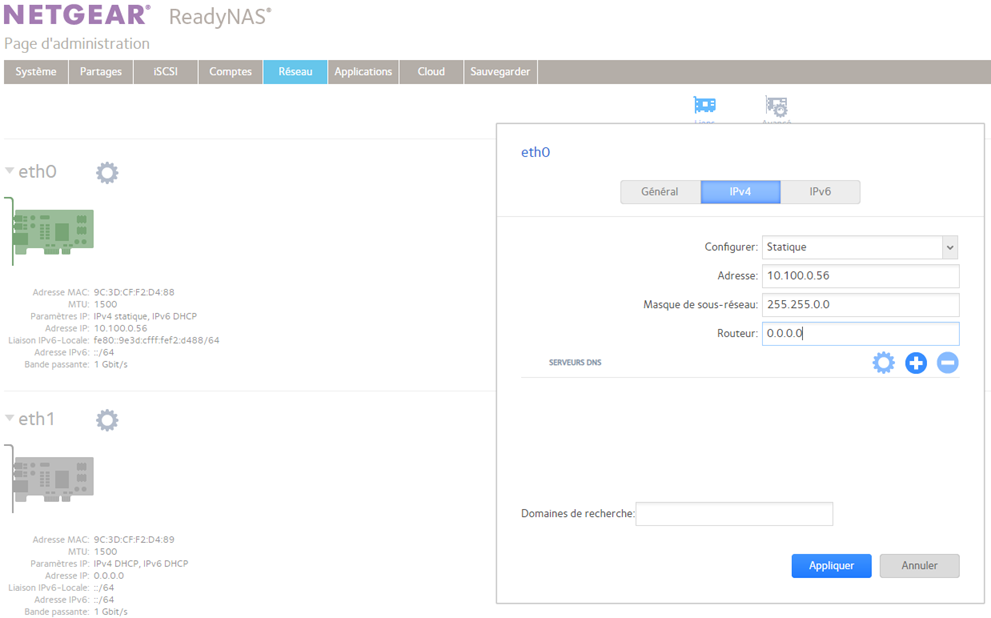This screenshot has width=991, height=618.
Task: Add a DNS server with plus icon
Action: [x=916, y=363]
